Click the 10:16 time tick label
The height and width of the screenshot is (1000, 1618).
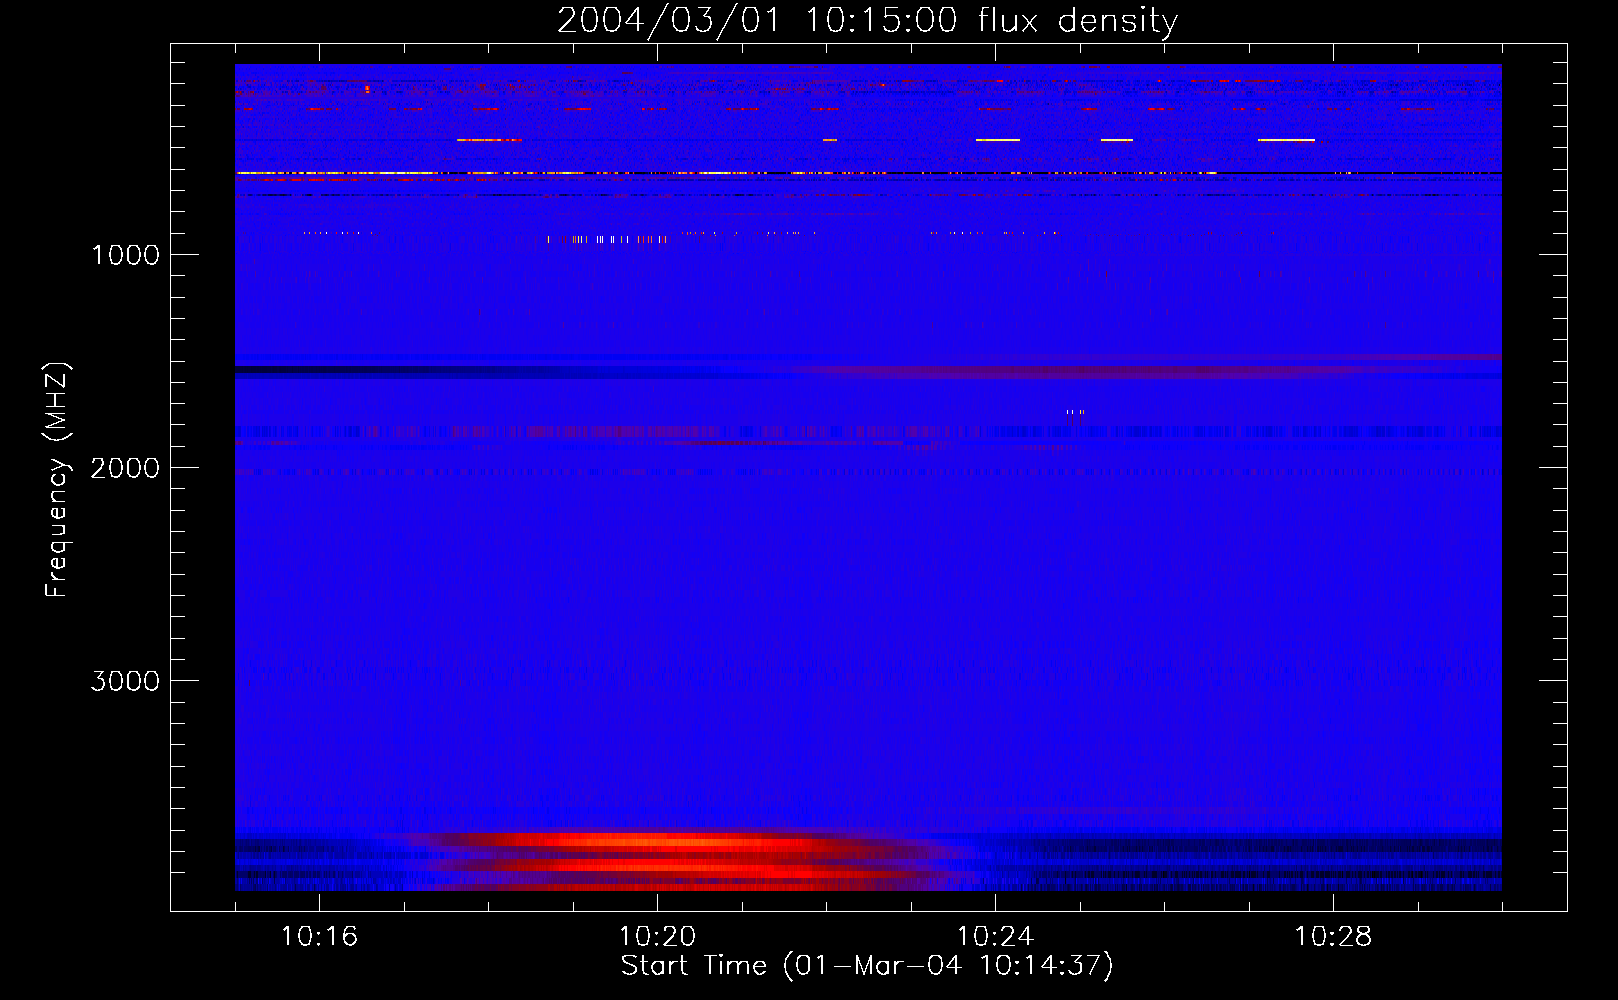point(319,937)
